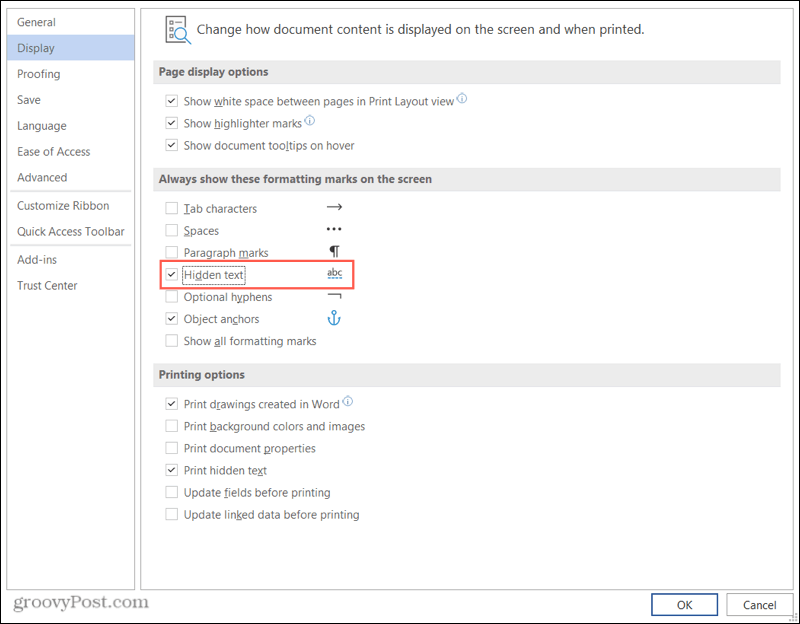Open Ease of Access options
The image size is (800, 624).
point(71,152)
